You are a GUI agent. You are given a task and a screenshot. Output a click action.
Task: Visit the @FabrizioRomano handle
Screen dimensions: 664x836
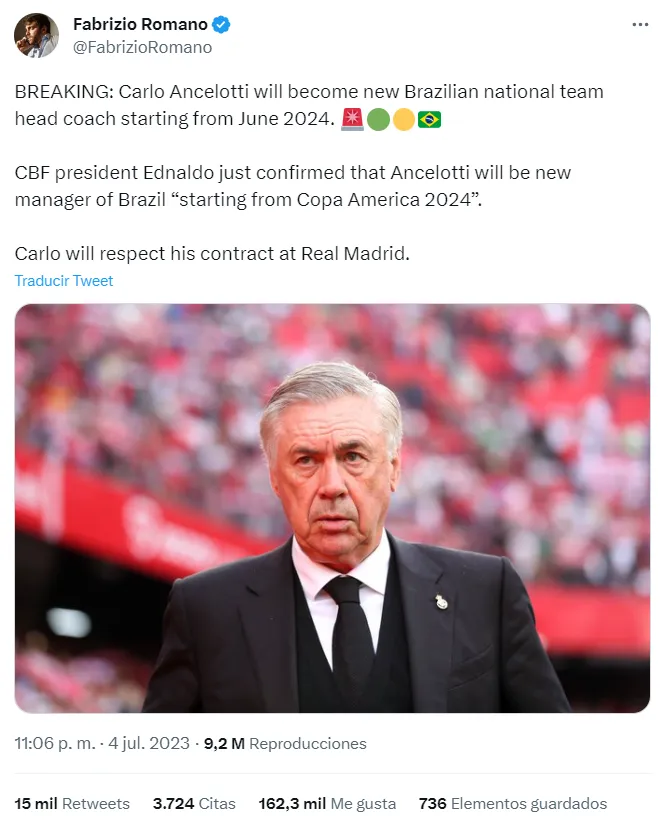coord(143,47)
